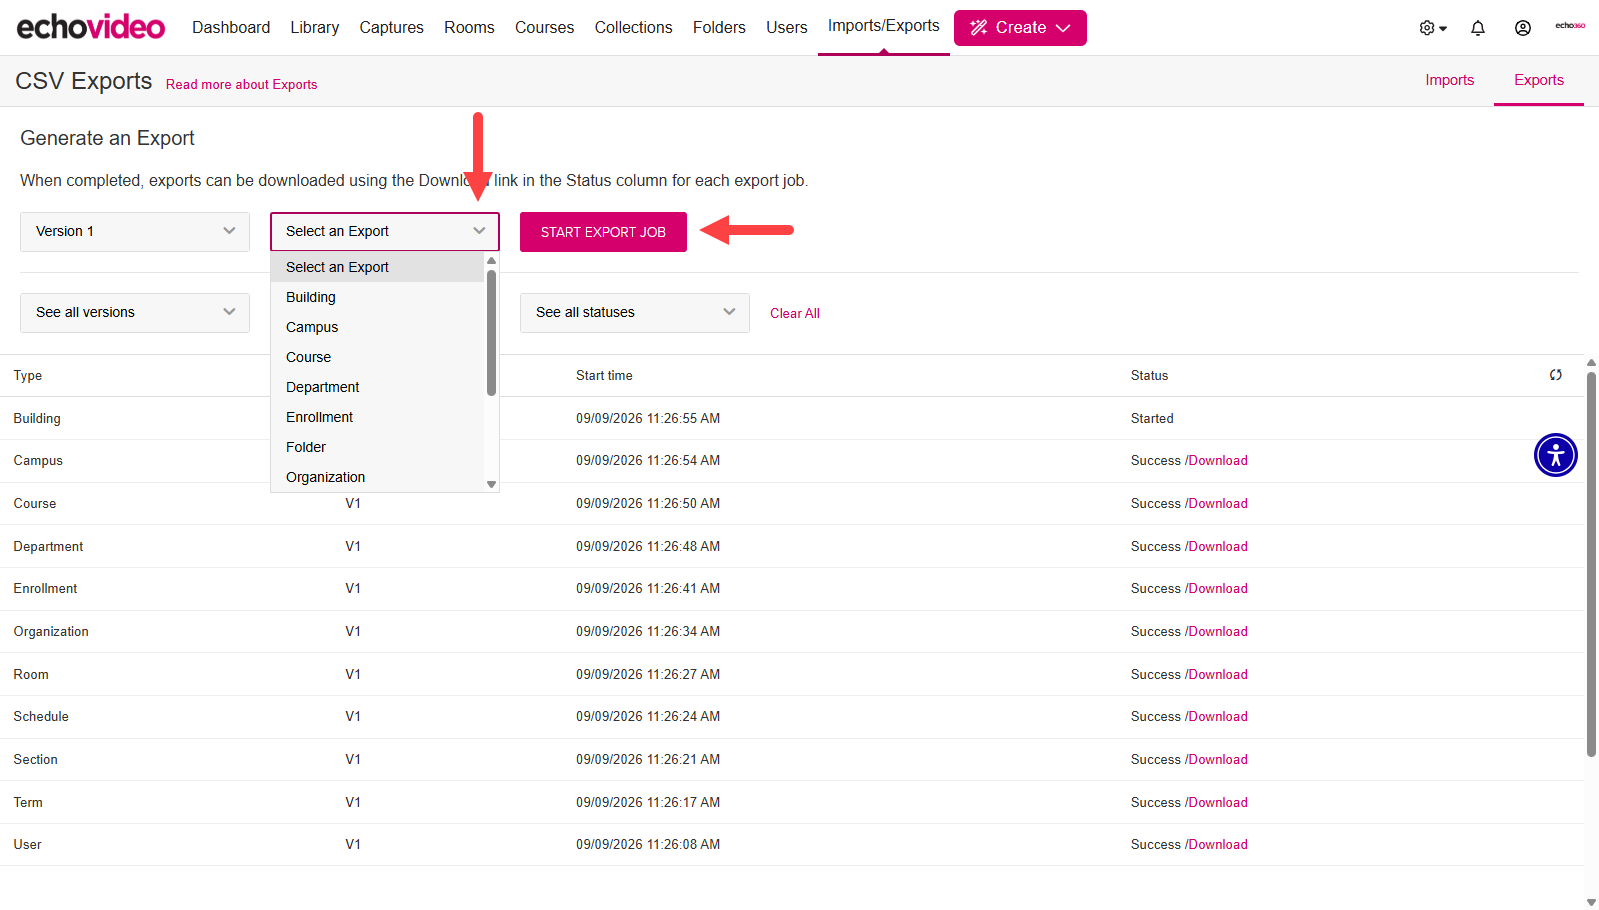Click the accessibility widget icon
The width and height of the screenshot is (1599, 910).
pos(1555,455)
